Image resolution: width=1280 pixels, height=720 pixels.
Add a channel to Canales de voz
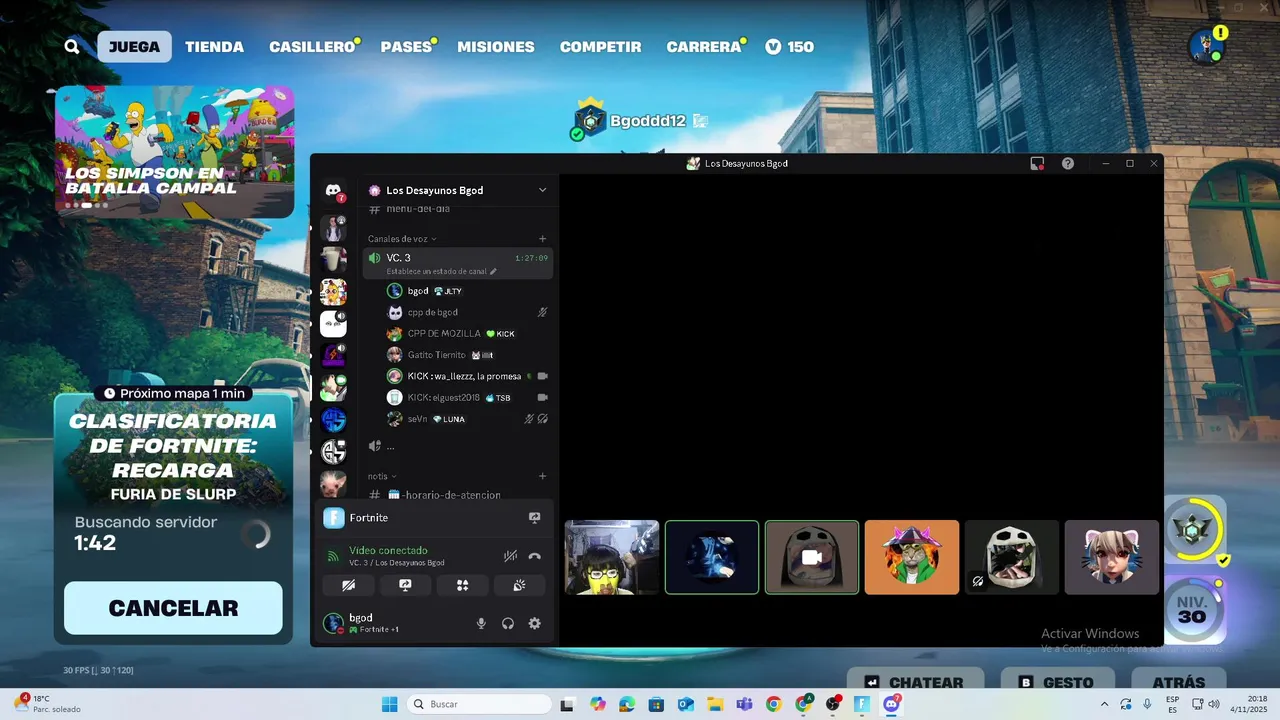pyautogui.click(x=542, y=239)
